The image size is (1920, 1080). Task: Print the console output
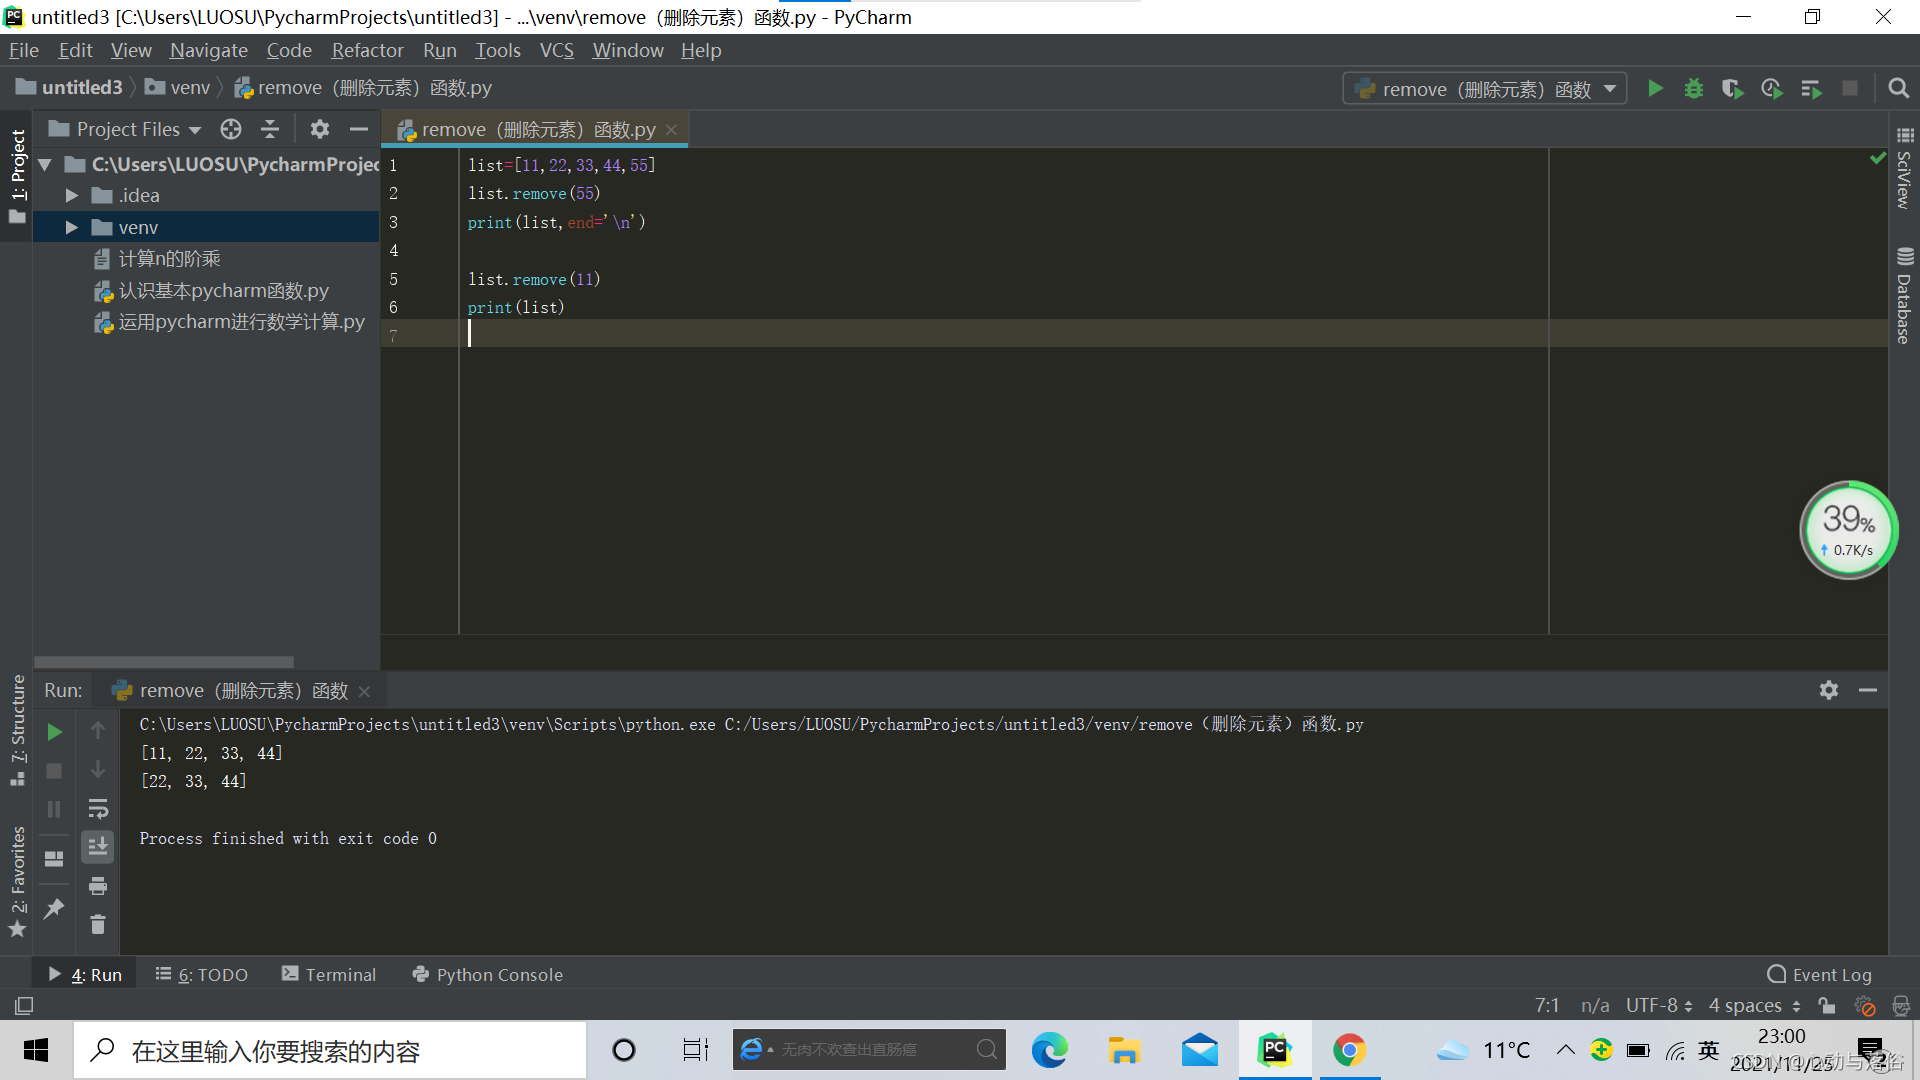coord(98,886)
